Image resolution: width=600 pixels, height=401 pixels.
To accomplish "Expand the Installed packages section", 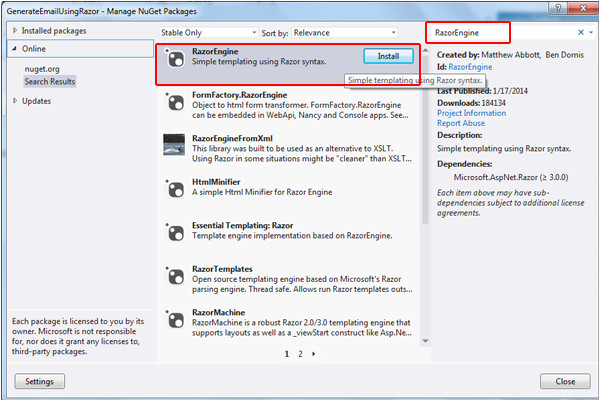I will click(15, 30).
